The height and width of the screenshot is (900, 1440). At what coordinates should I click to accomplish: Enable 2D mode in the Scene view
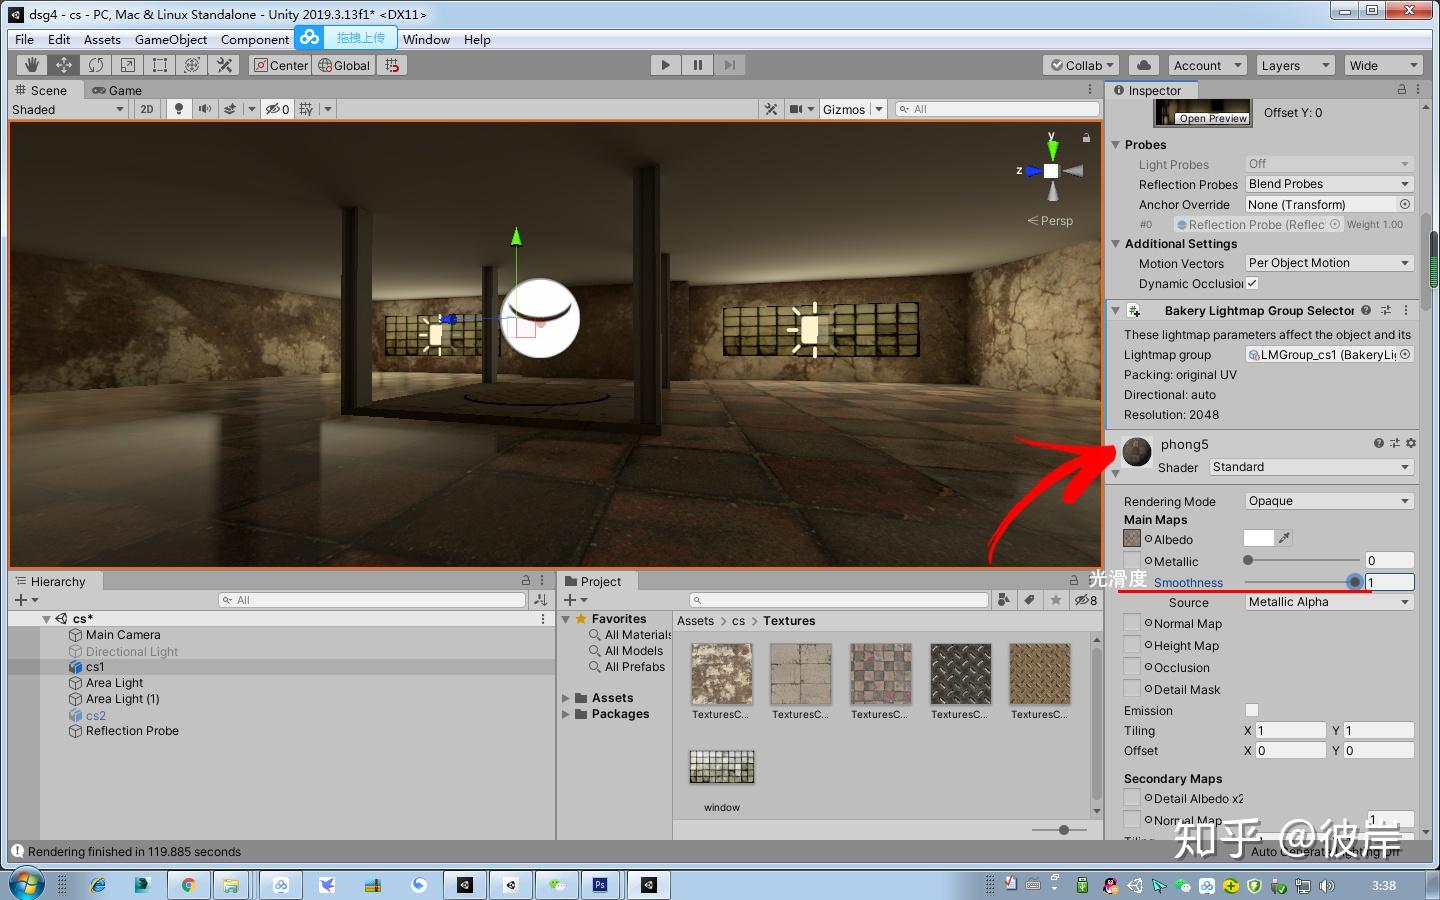[146, 109]
